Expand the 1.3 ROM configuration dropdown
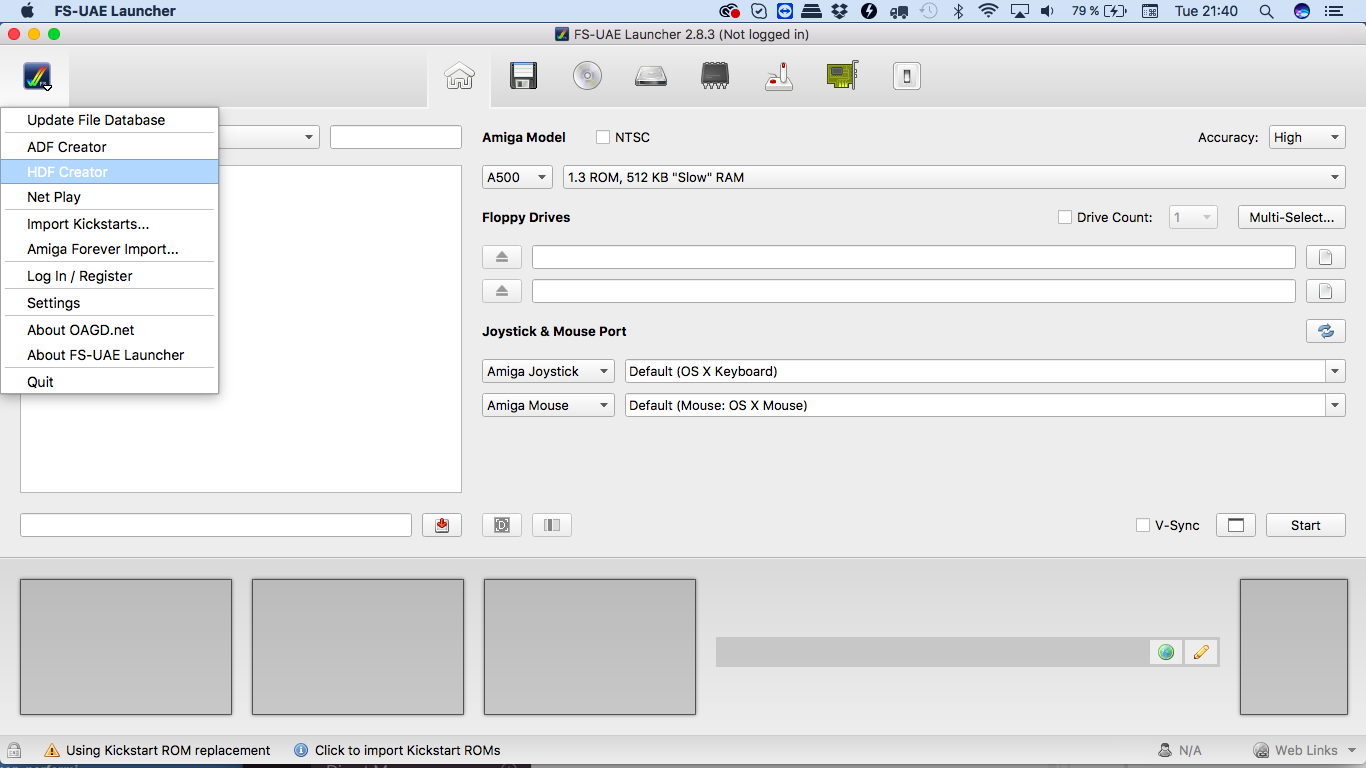The height and width of the screenshot is (768, 1366). (x=955, y=177)
